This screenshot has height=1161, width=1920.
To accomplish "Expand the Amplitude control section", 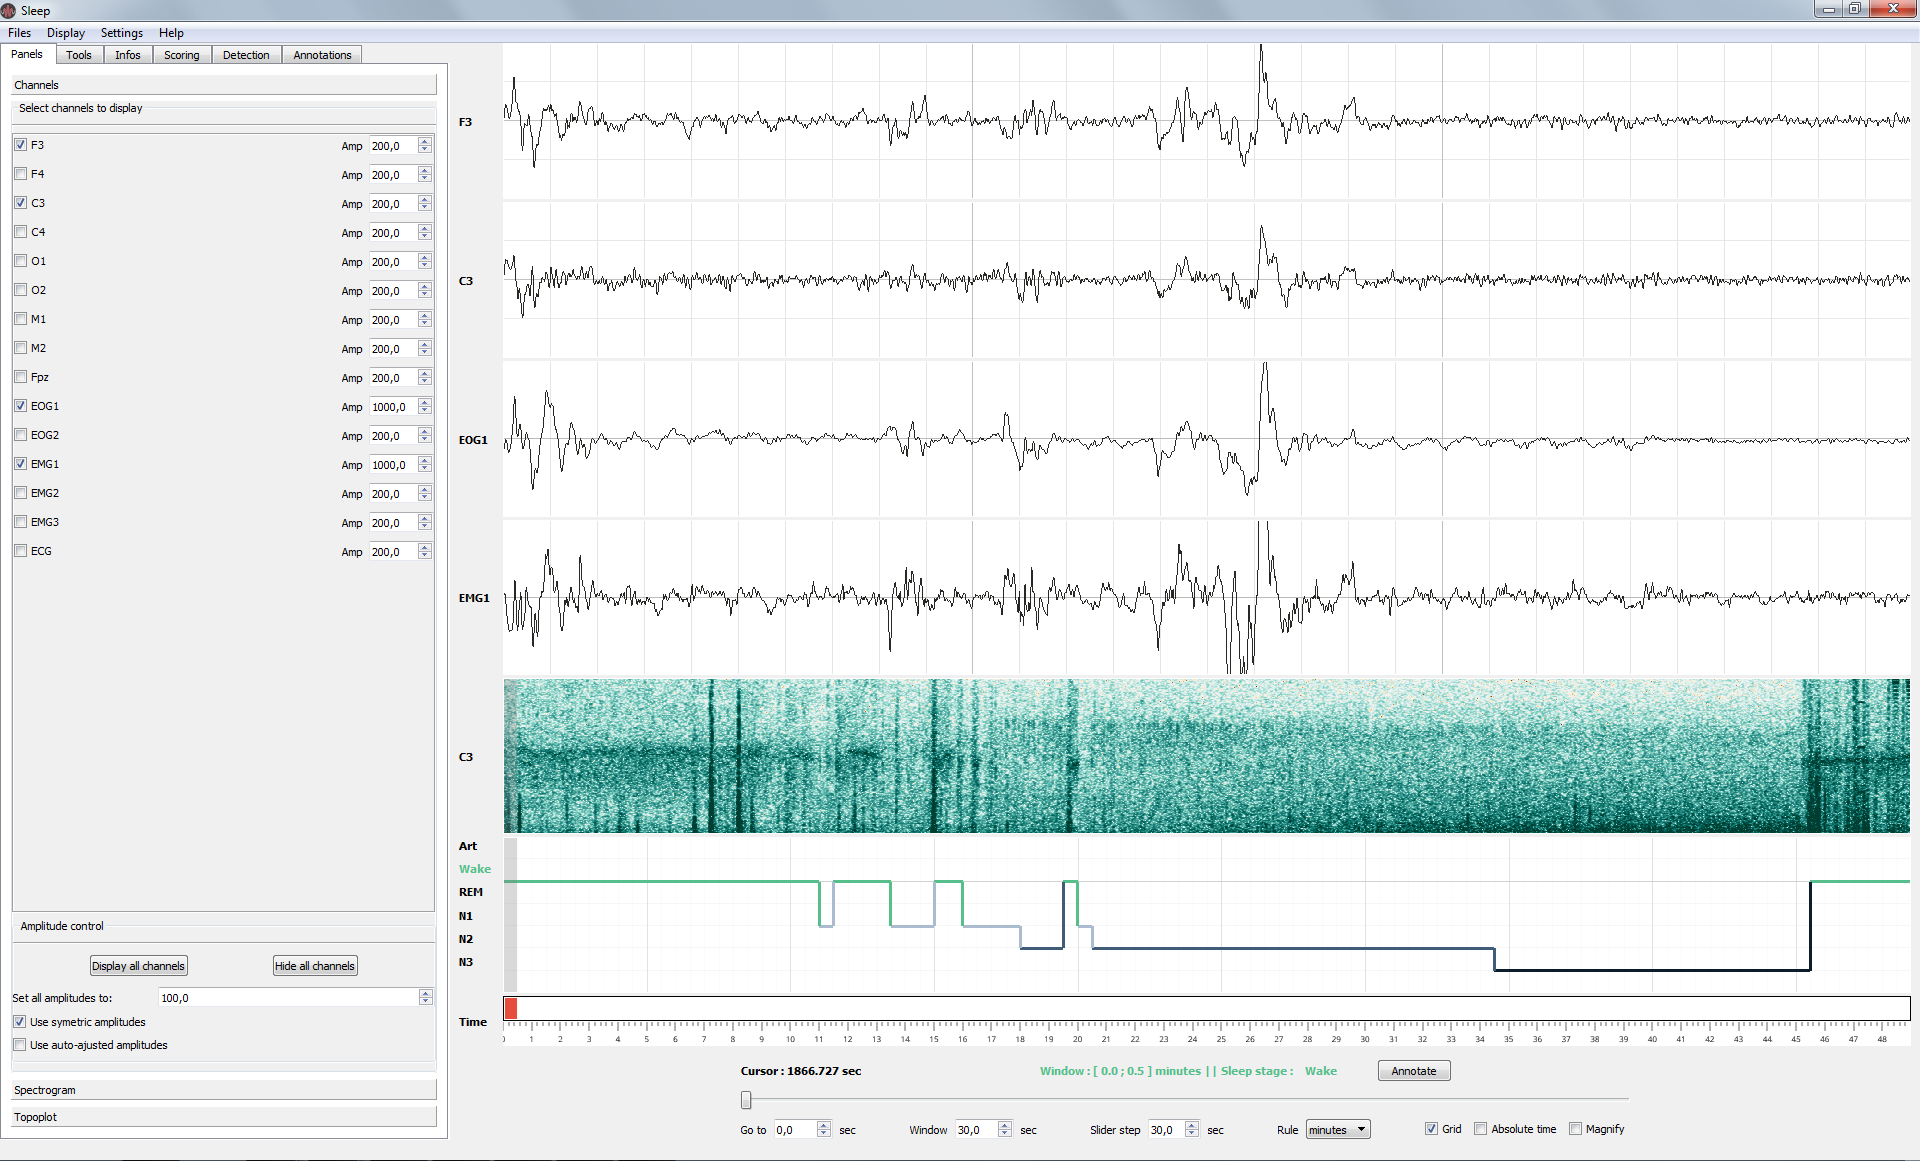I will coord(224,926).
